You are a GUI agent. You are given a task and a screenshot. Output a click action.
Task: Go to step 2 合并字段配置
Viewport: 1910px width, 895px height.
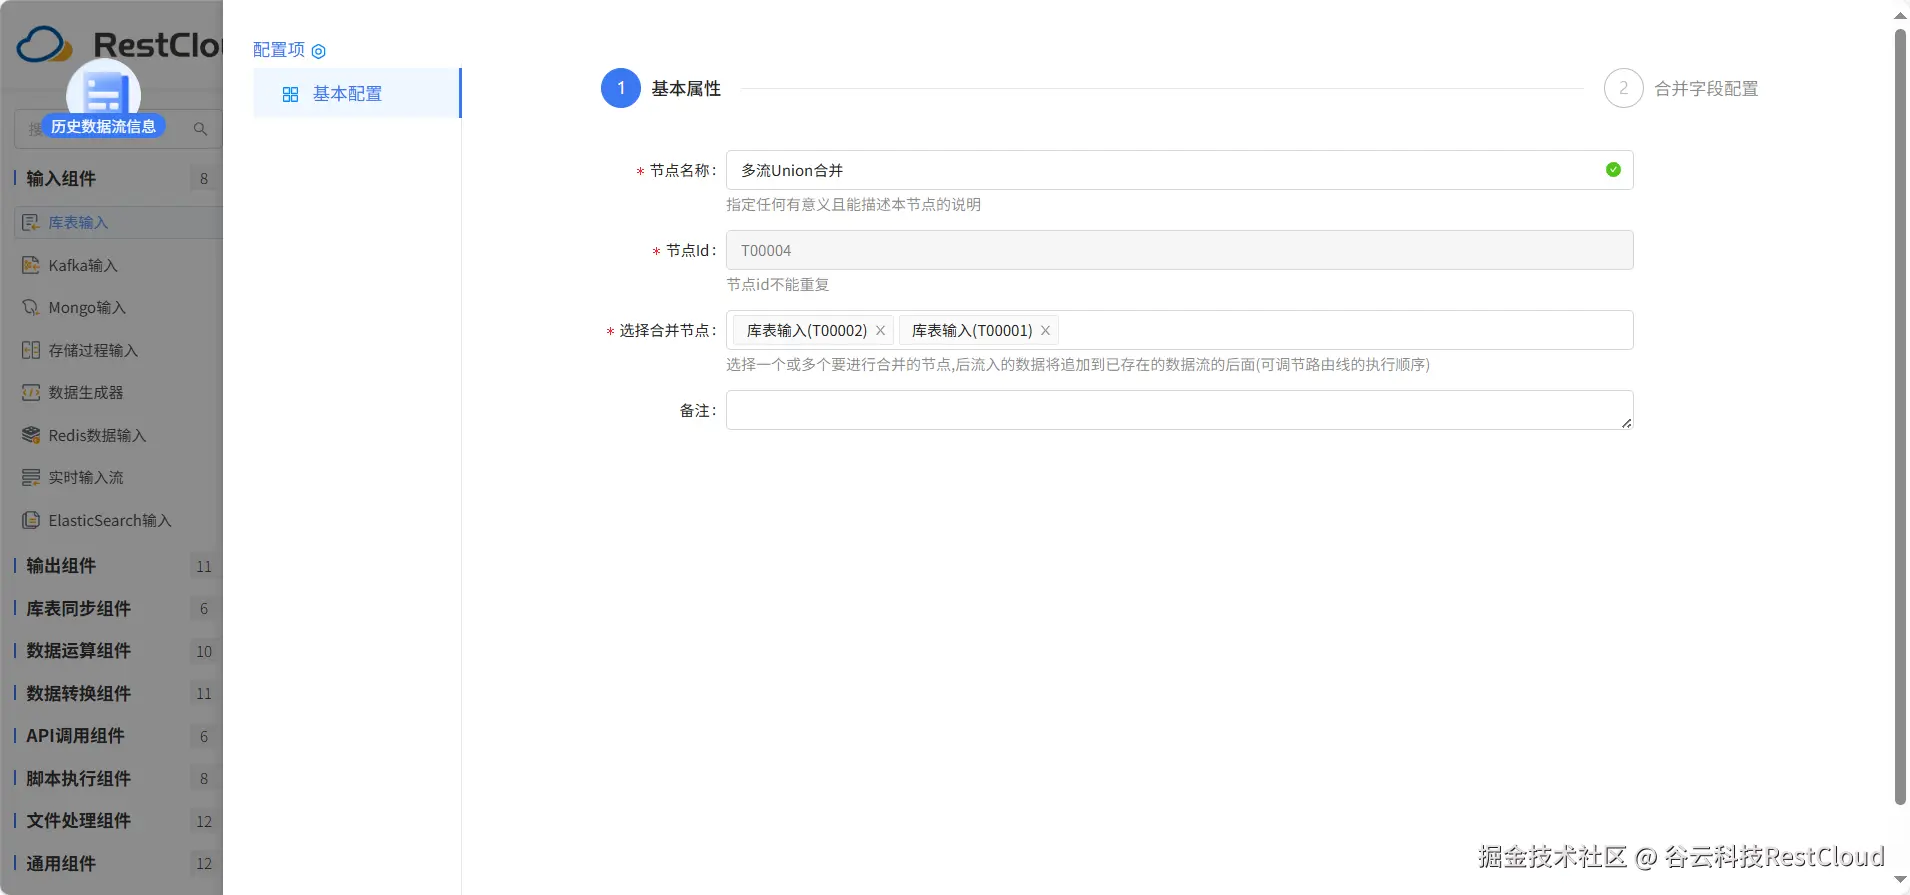point(1681,88)
